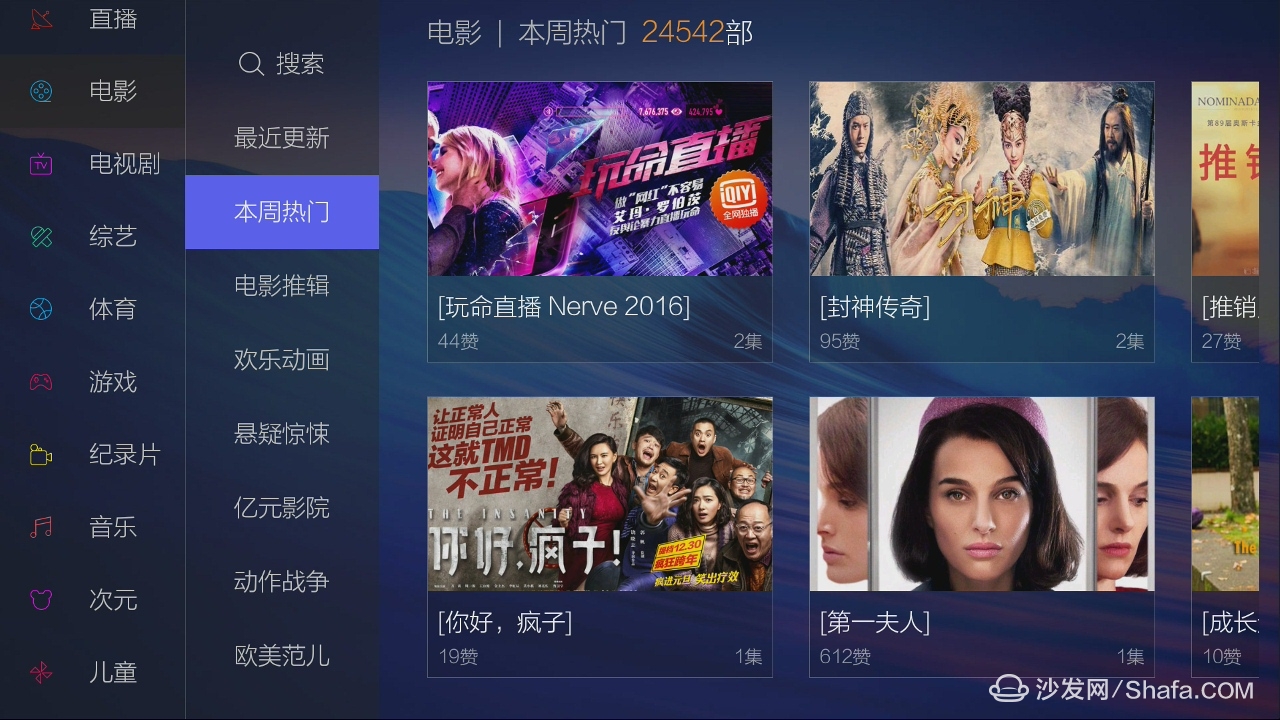Click the 你好，疯子 movie title

[505, 623]
